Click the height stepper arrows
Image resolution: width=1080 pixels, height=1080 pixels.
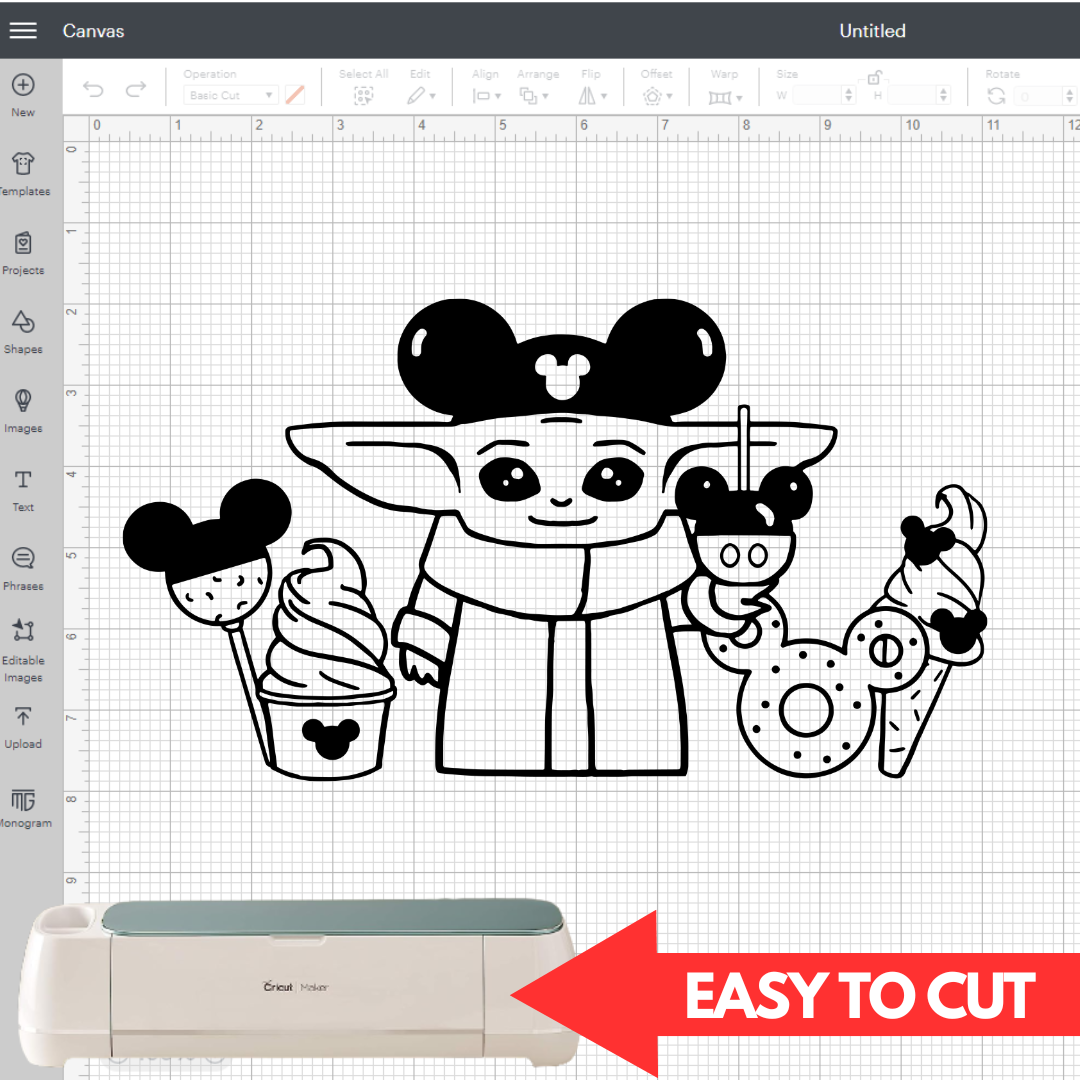944,95
